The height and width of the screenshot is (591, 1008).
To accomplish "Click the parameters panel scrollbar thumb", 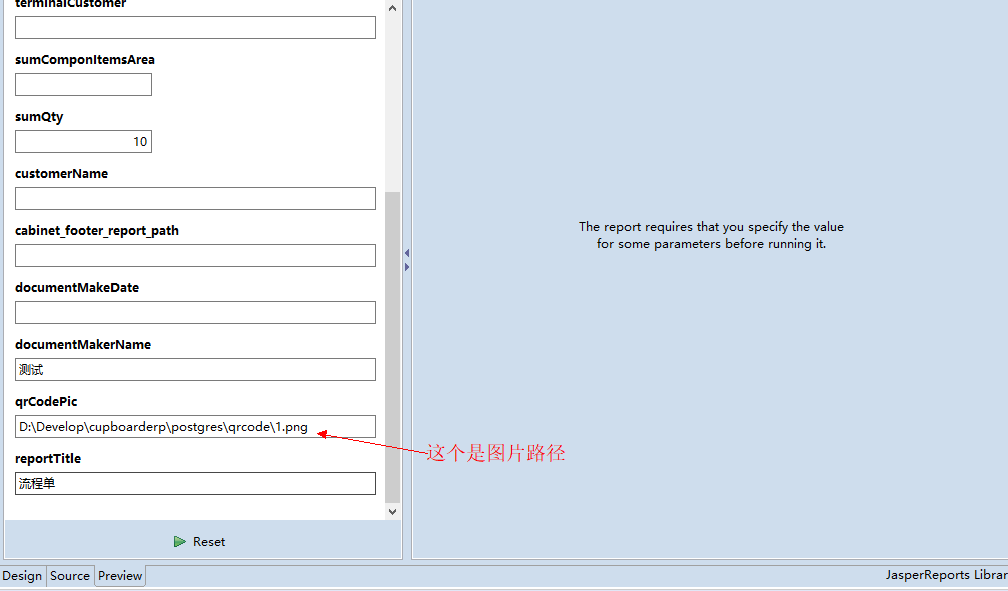I will pos(392,347).
